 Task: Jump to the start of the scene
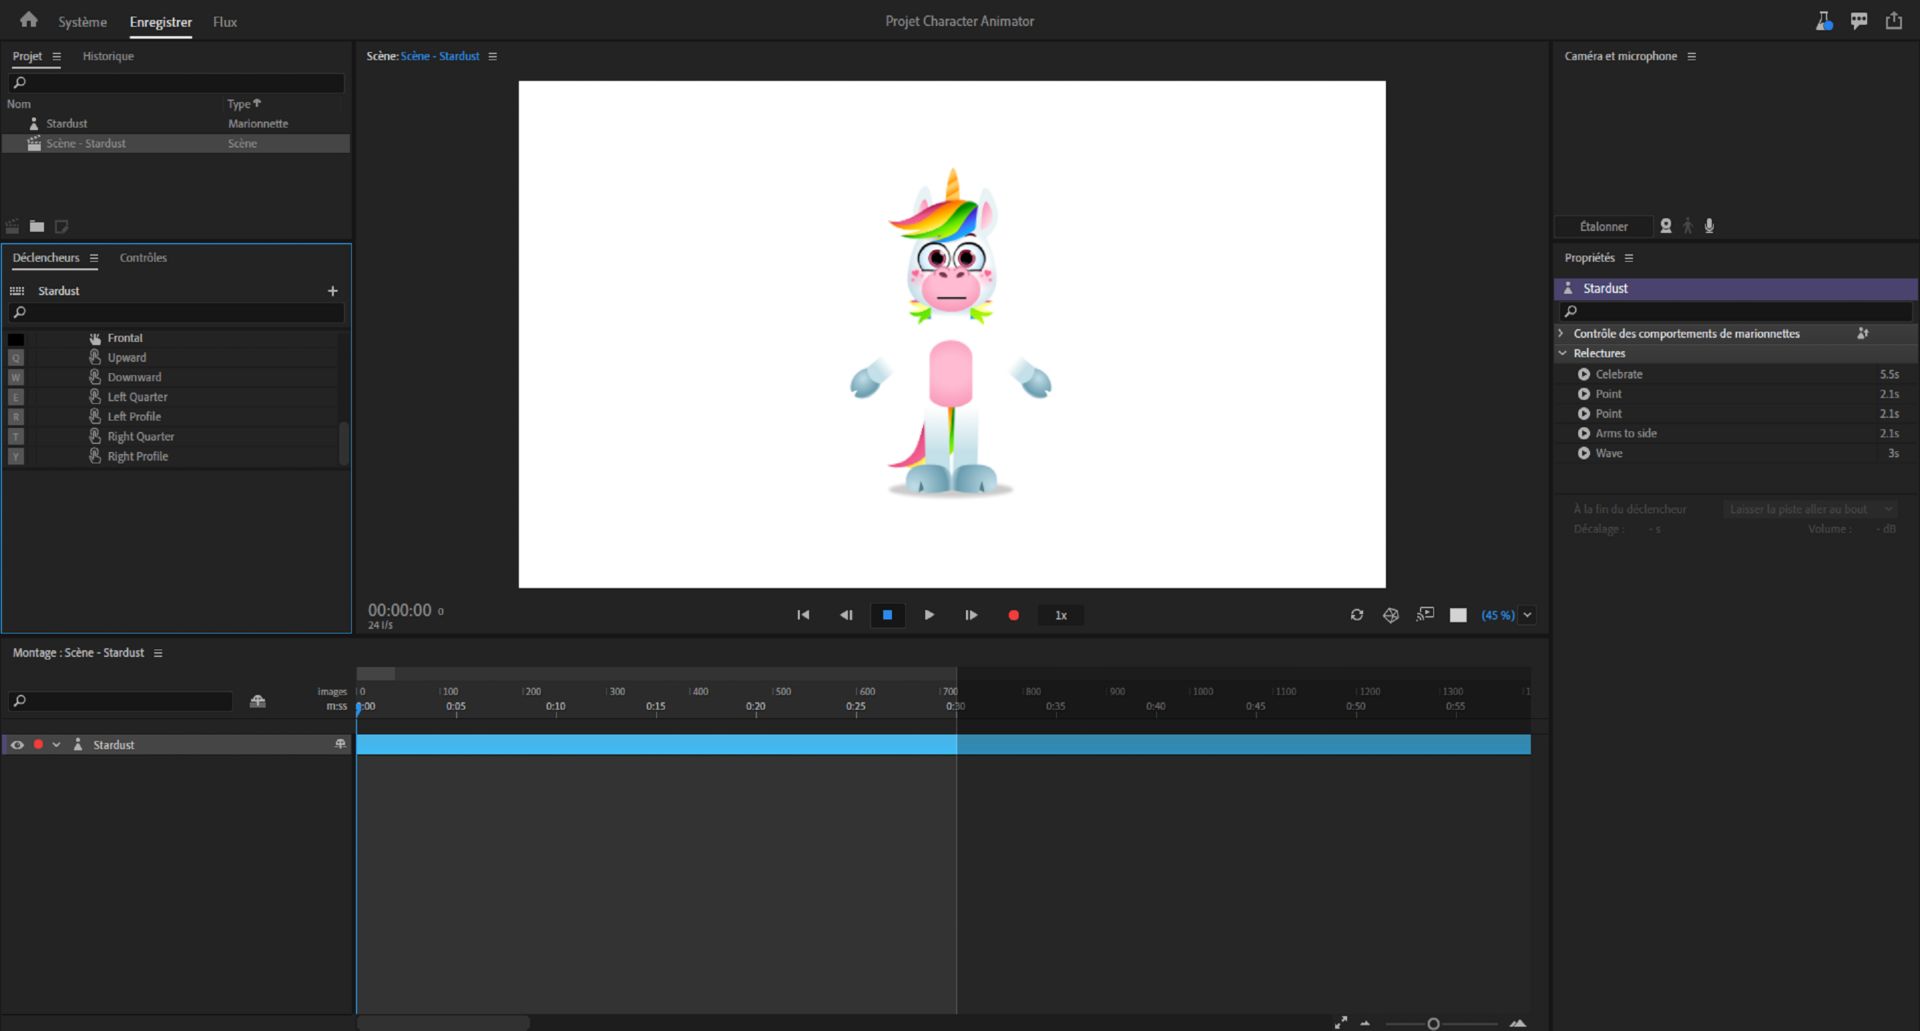click(803, 615)
